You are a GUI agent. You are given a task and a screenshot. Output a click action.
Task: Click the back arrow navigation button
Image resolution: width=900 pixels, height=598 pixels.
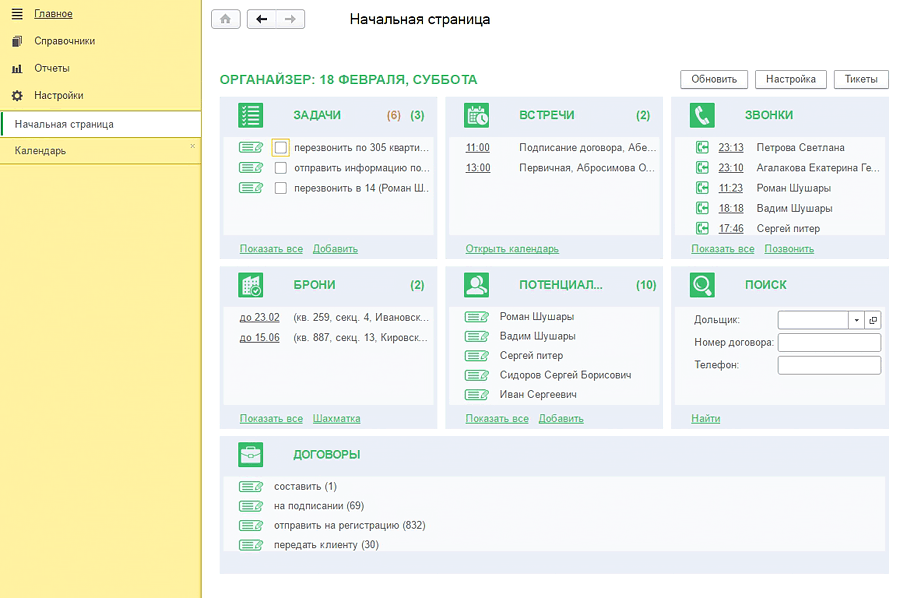(262, 19)
